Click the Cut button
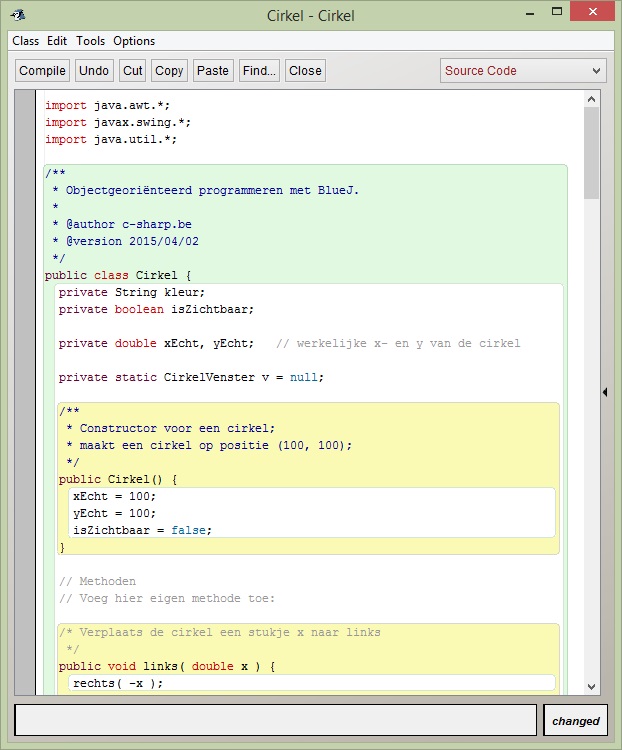The image size is (622, 750). tap(133, 71)
